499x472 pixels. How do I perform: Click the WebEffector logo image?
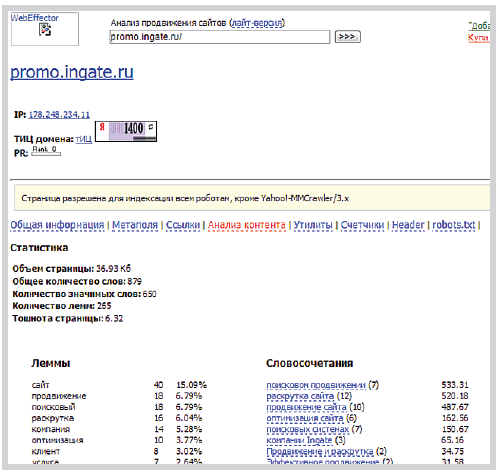click(45, 29)
